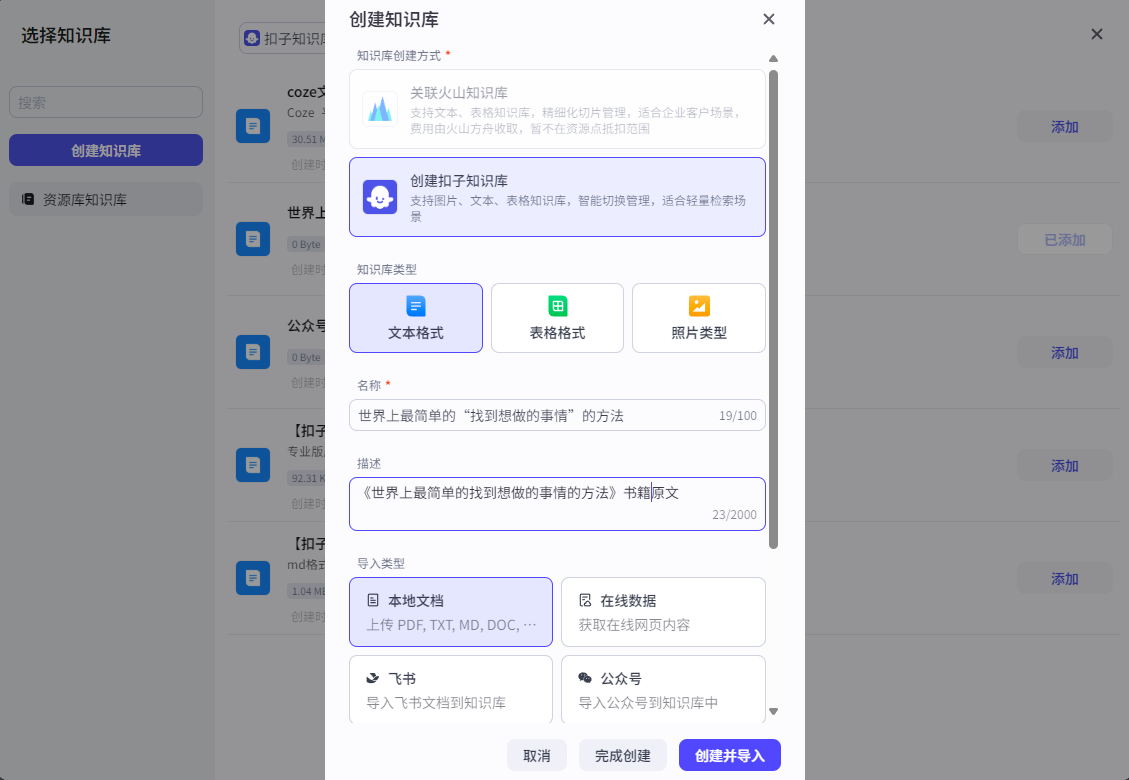Select 表格格式 knowledge base type
Image resolution: width=1129 pixels, height=780 pixels.
557,318
